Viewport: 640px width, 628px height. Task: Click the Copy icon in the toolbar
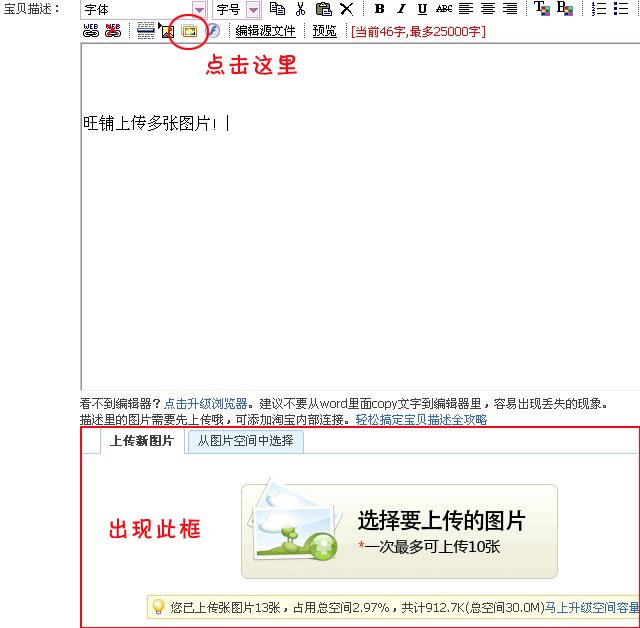pos(278,9)
